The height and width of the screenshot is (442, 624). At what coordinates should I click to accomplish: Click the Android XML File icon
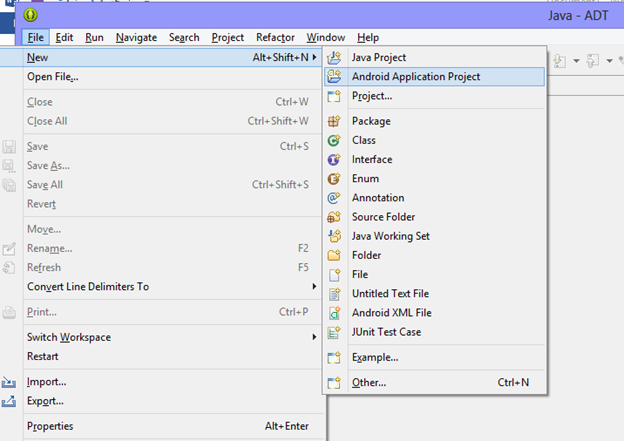(x=334, y=313)
